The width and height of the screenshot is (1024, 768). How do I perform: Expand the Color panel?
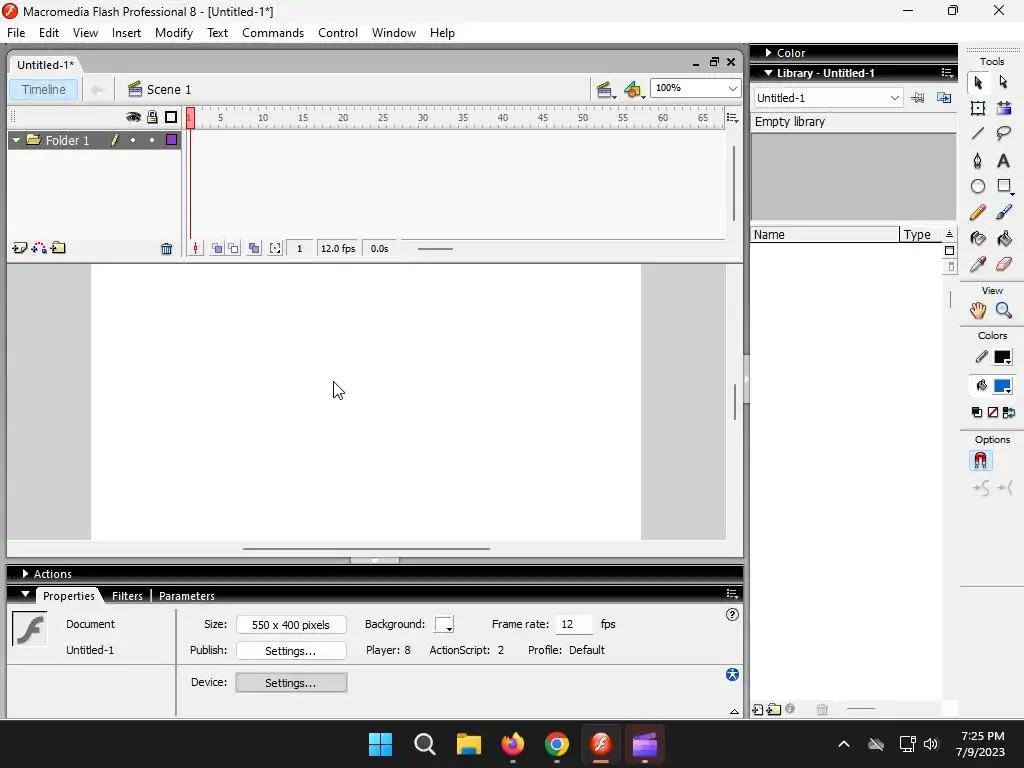[769, 52]
